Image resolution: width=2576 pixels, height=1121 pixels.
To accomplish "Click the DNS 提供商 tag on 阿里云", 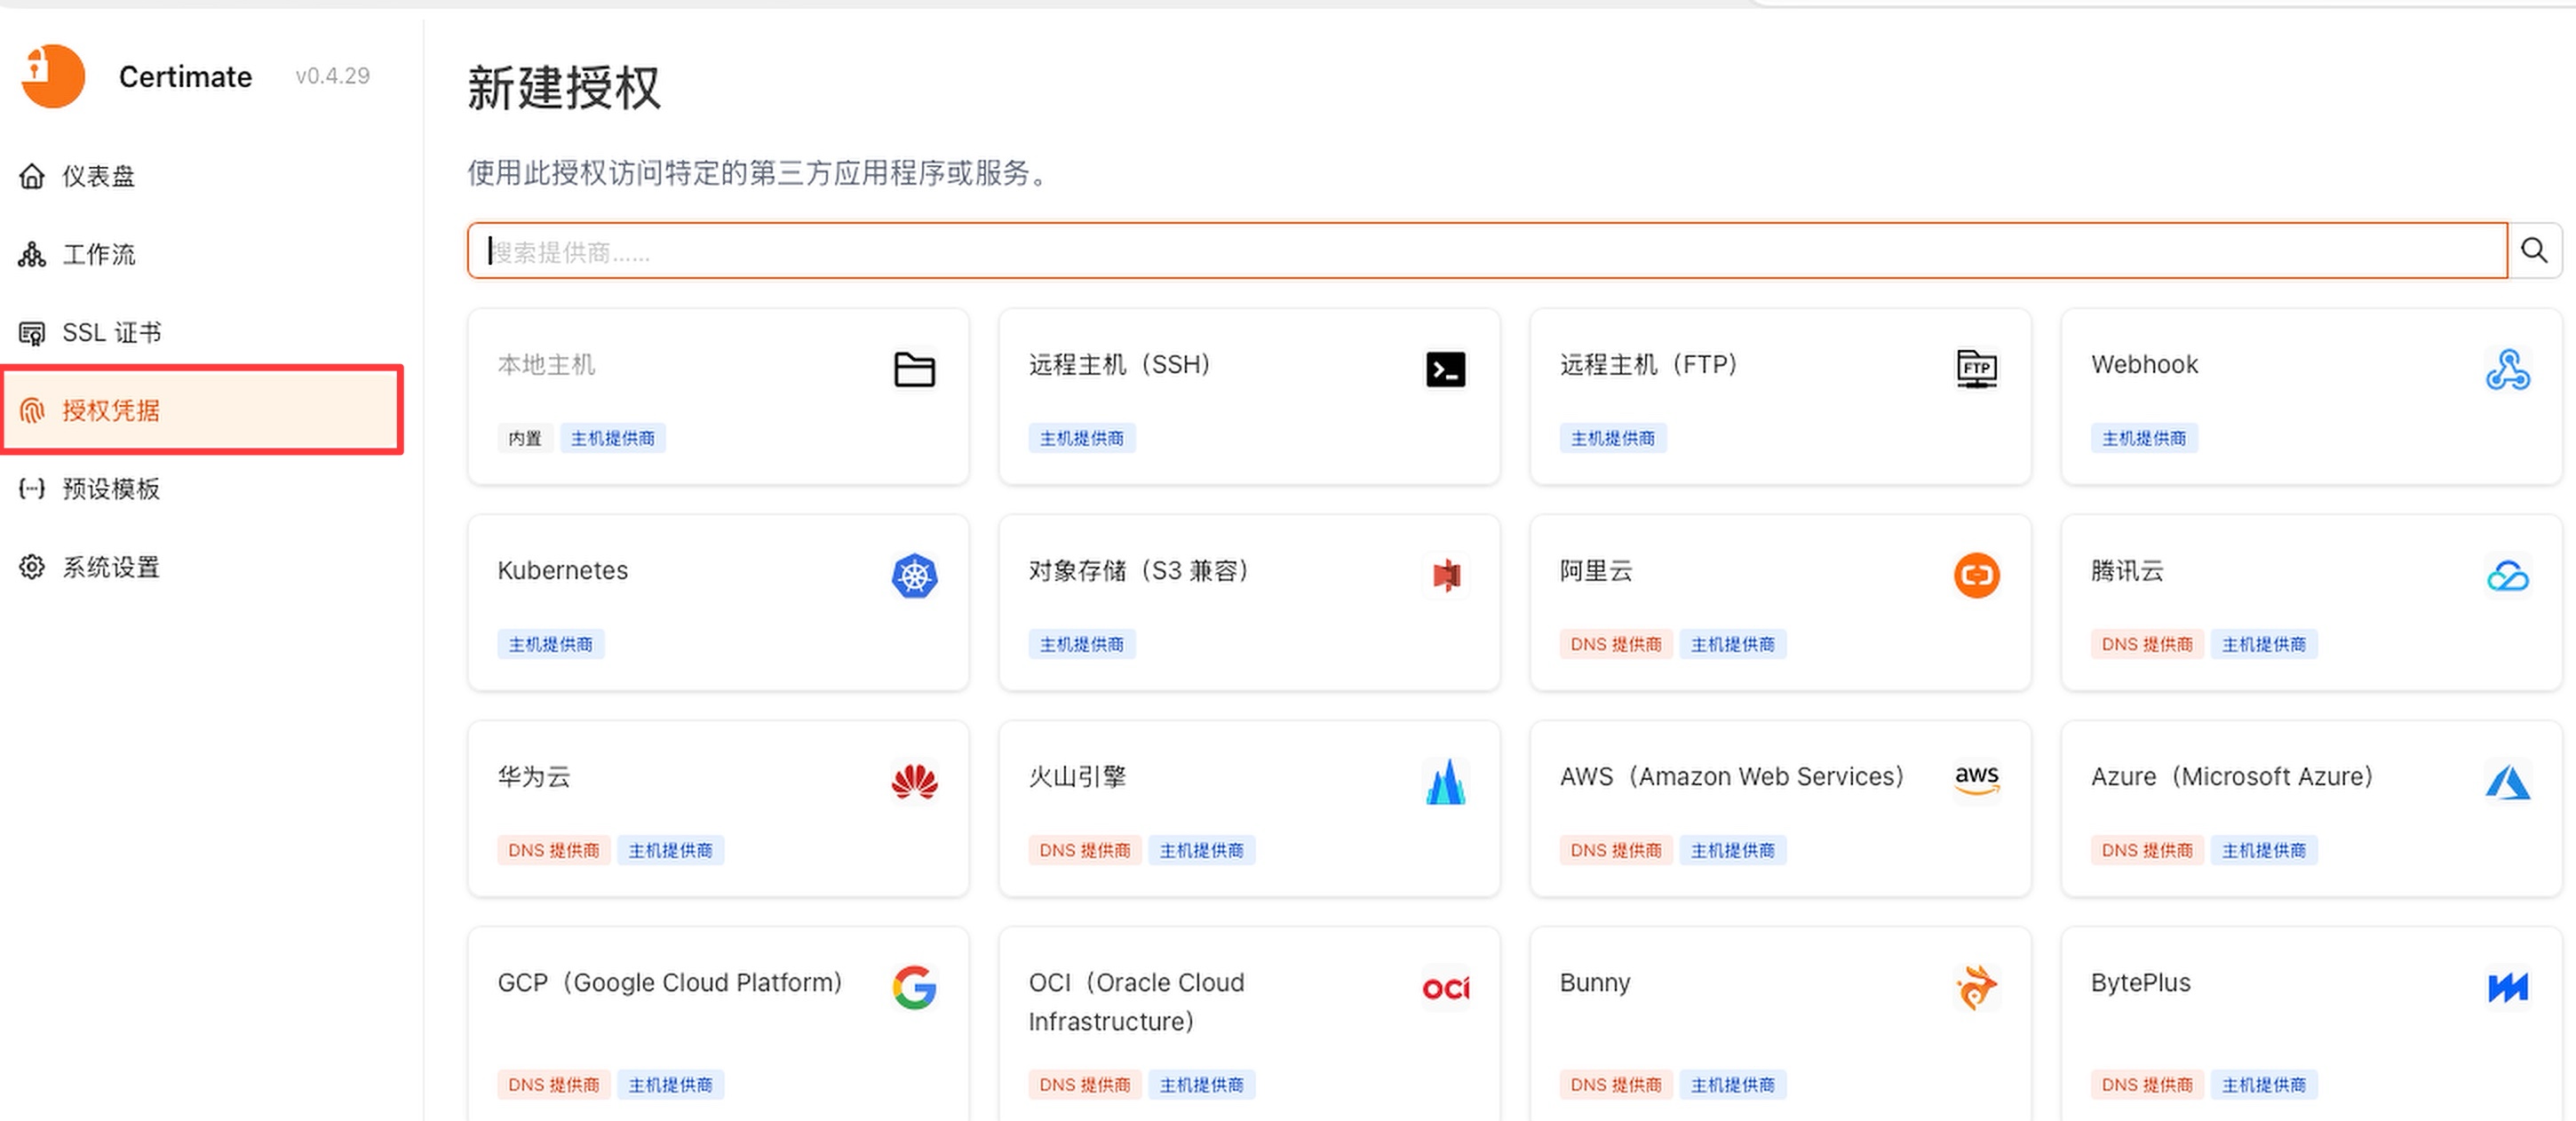I will (1616, 644).
